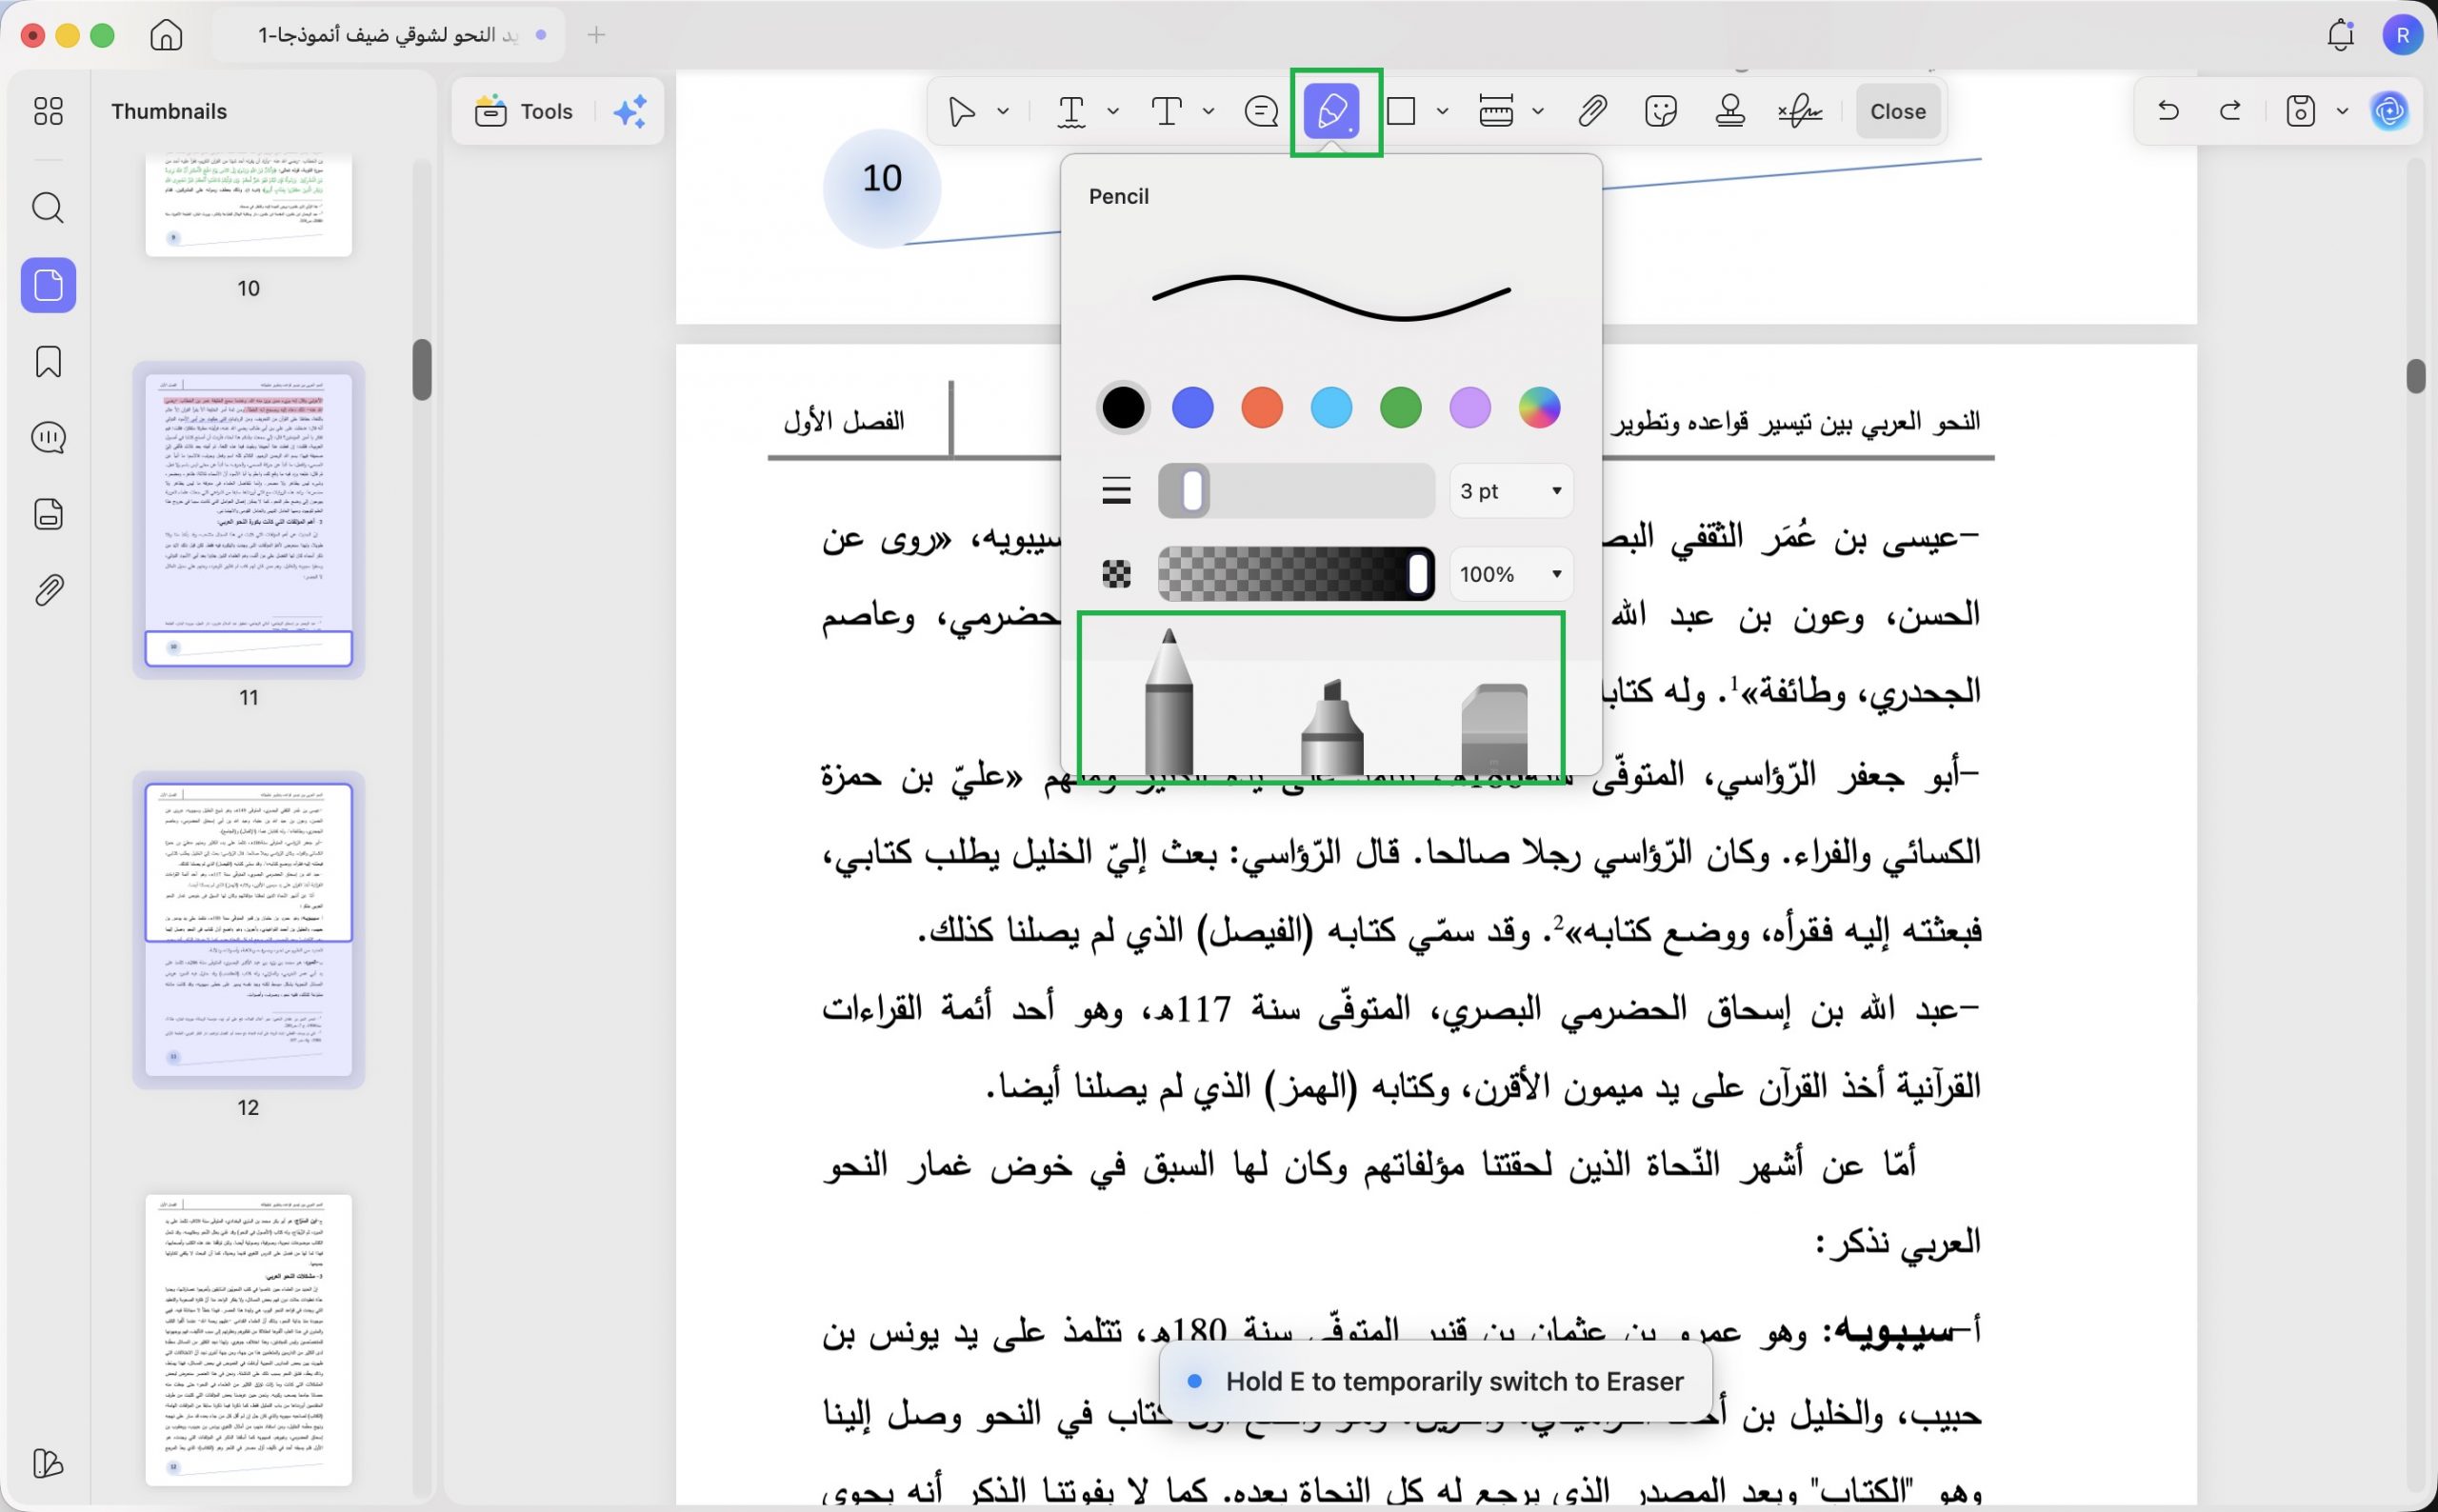
Task: Open the 3 pt thickness dropdown
Action: pyautogui.click(x=1511, y=491)
